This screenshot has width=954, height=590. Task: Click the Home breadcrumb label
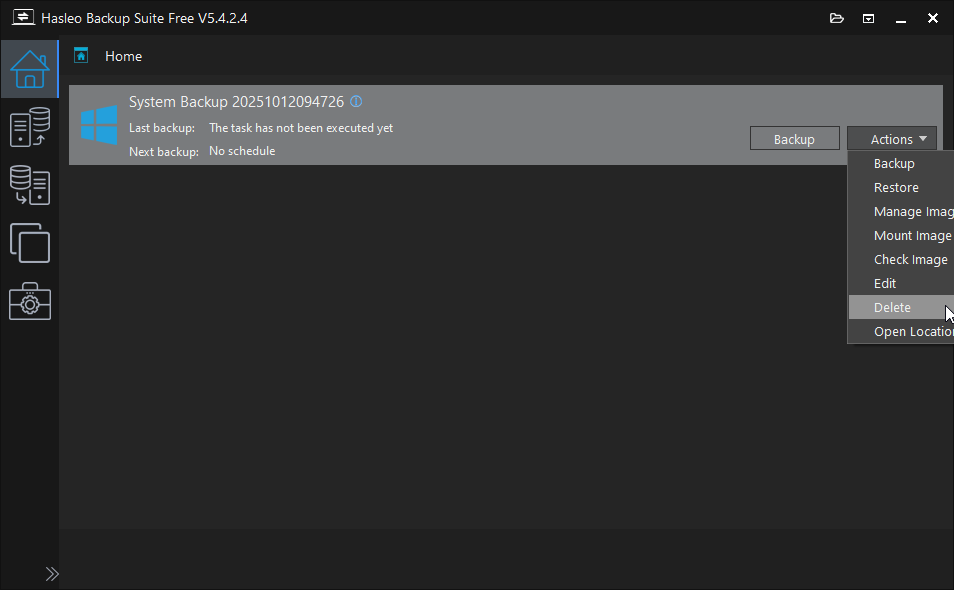(x=124, y=56)
